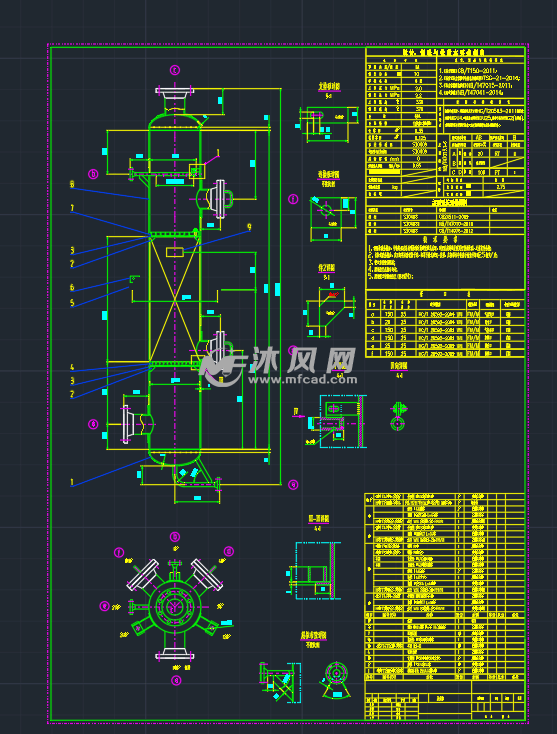Click the header title of the design data table
This screenshot has height=734, width=557.
(x=445, y=52)
